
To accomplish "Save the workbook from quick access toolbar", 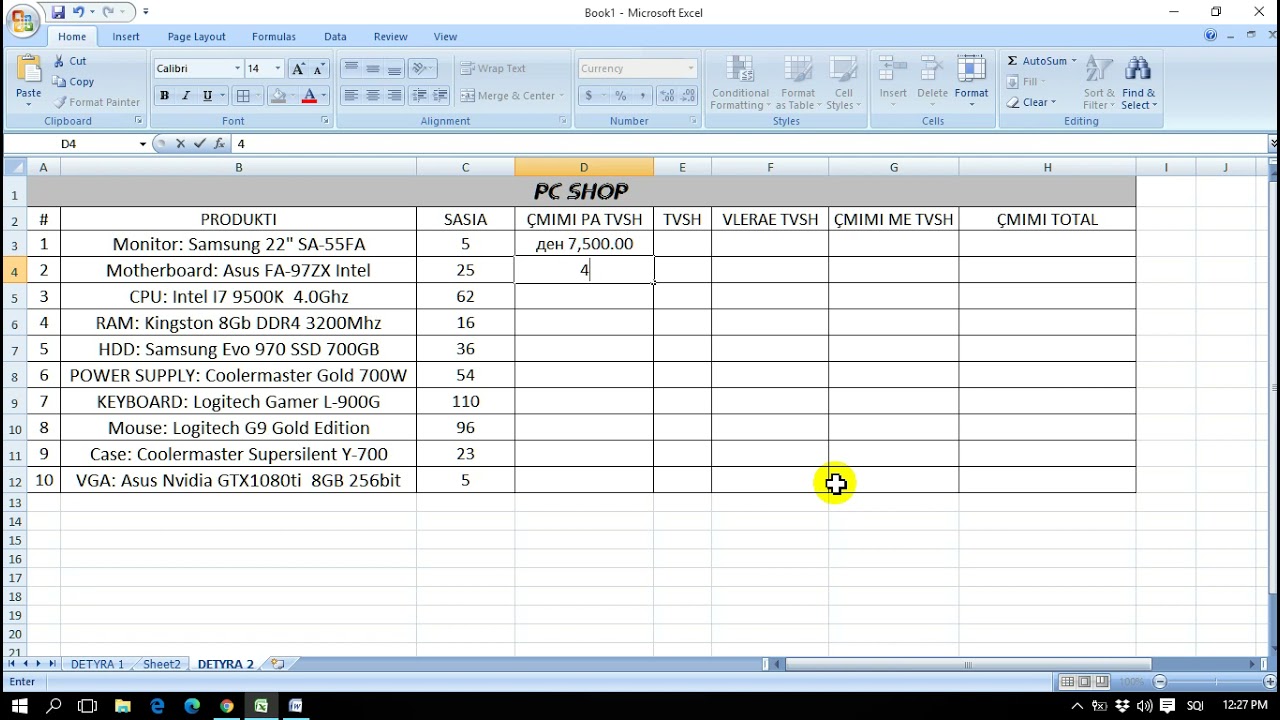I will 58,12.
